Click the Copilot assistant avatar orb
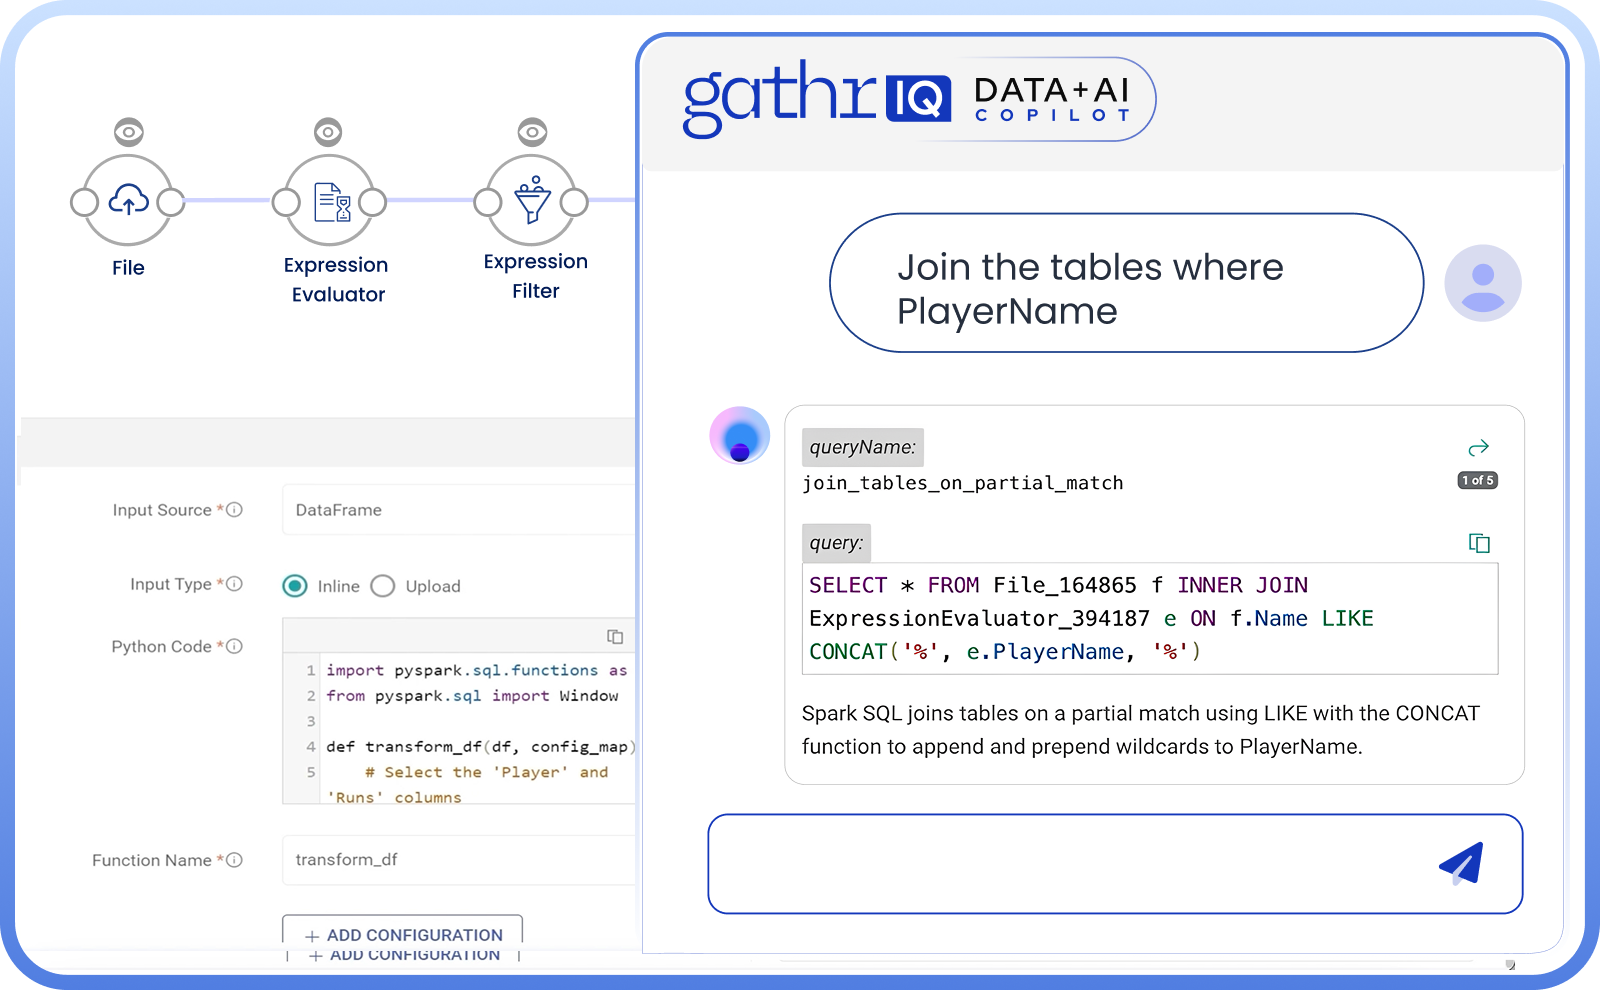1600x990 pixels. tap(740, 436)
